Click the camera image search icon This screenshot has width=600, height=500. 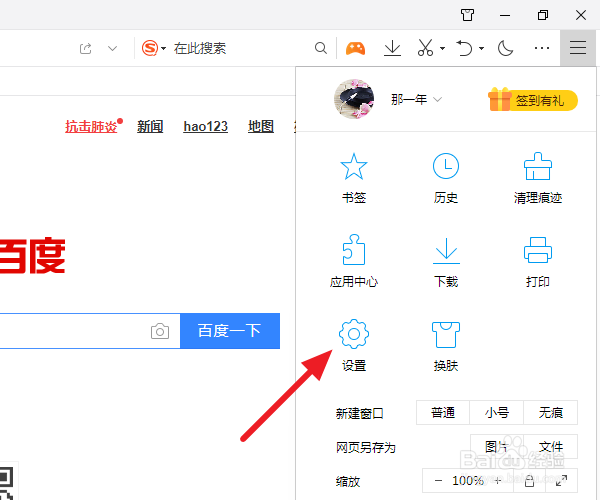pos(160,331)
